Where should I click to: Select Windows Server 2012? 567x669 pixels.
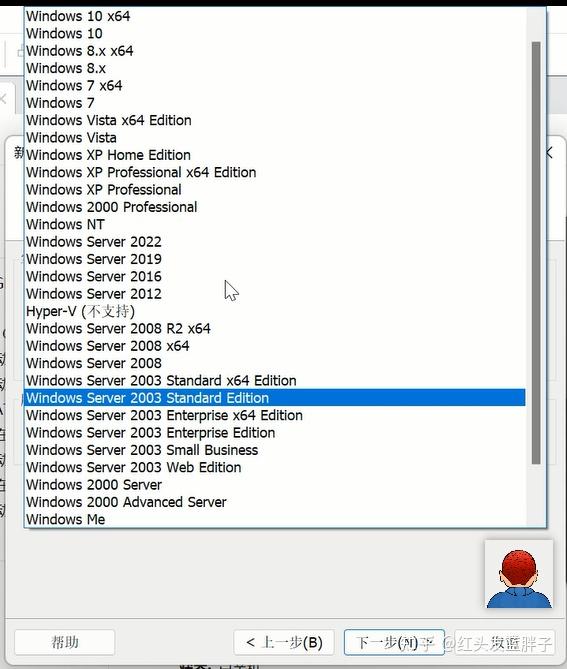(275, 294)
